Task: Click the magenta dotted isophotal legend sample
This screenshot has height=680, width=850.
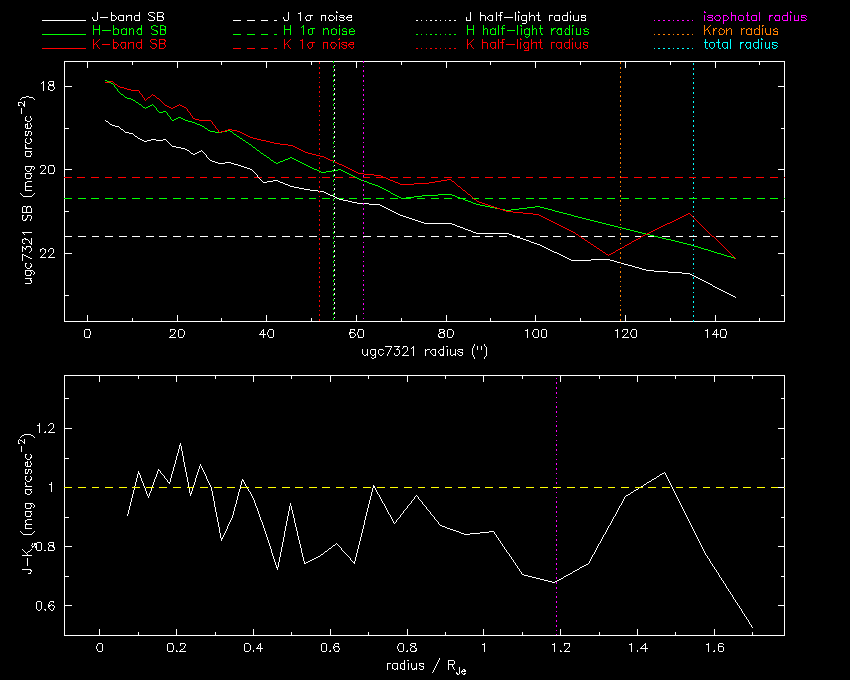Action: (x=672, y=21)
